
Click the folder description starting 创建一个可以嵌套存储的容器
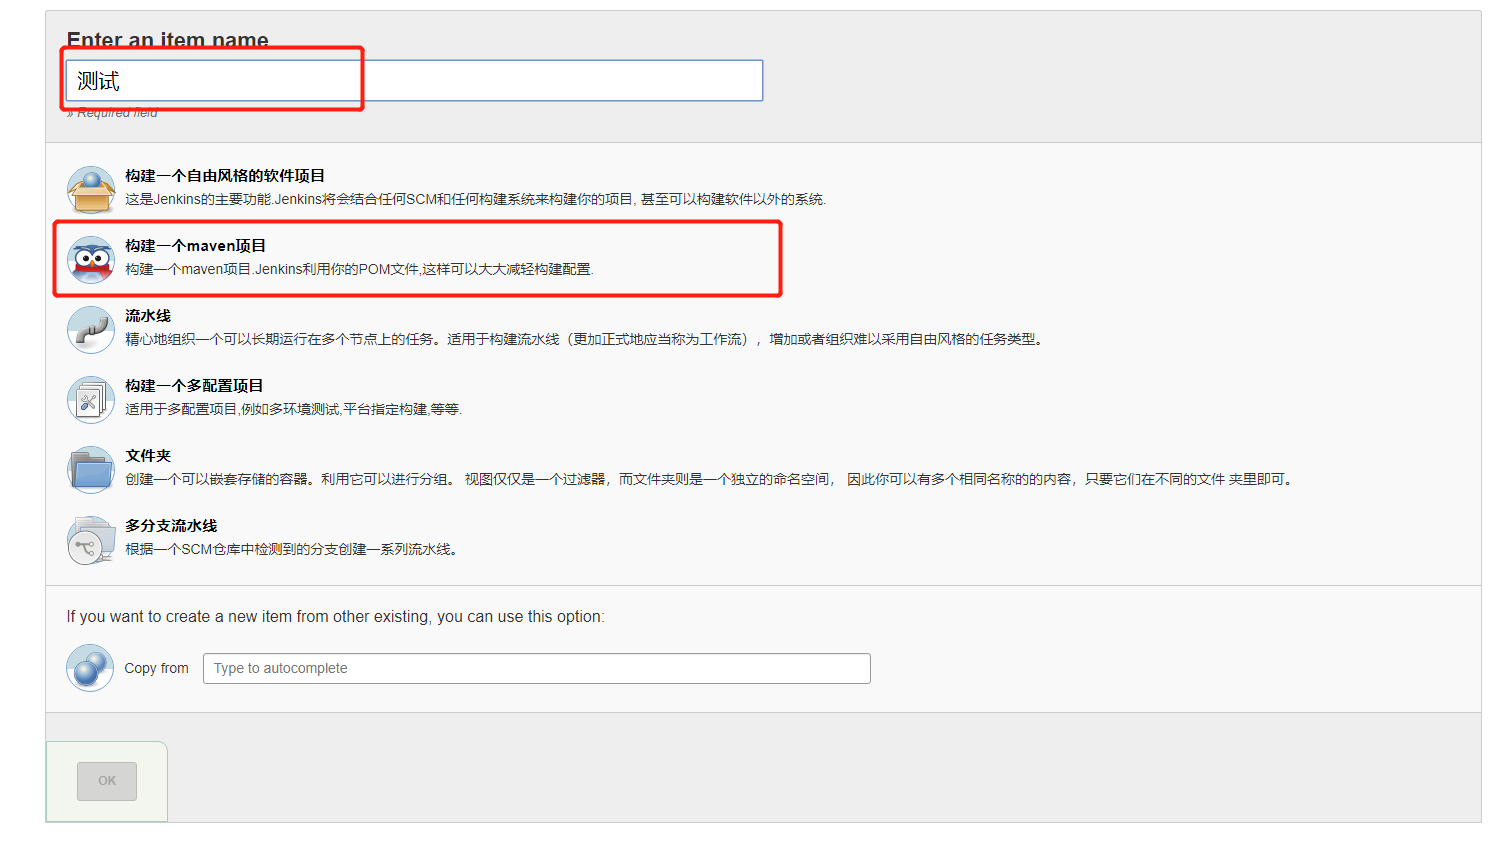tap(711, 479)
